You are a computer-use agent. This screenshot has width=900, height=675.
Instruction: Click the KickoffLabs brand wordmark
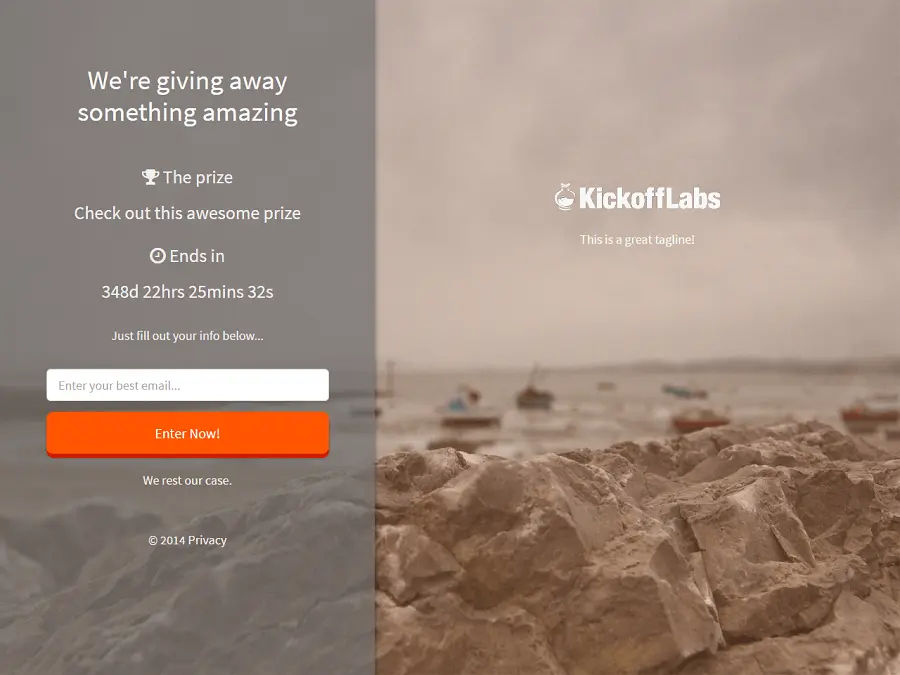pyautogui.click(x=649, y=198)
